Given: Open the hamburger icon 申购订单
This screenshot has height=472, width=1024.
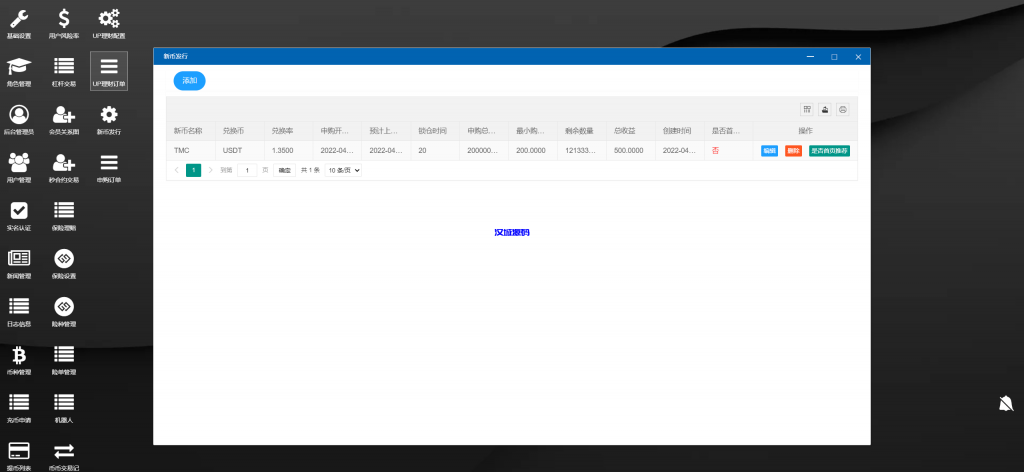Looking at the screenshot, I should coord(108,168).
